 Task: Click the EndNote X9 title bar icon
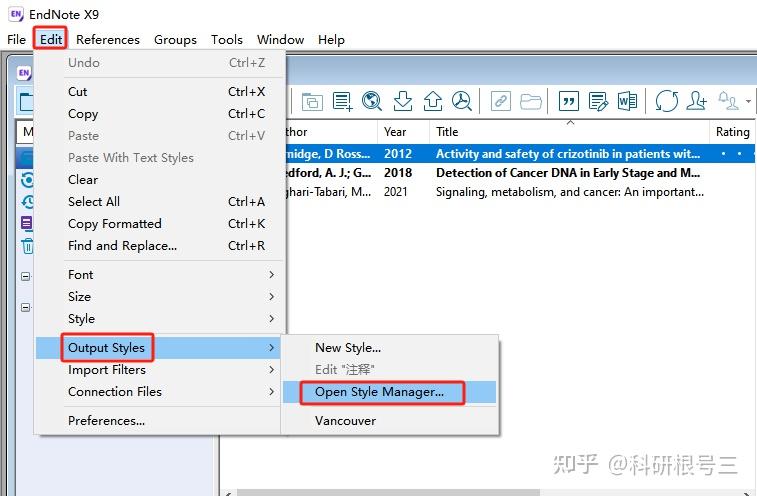click(15, 14)
